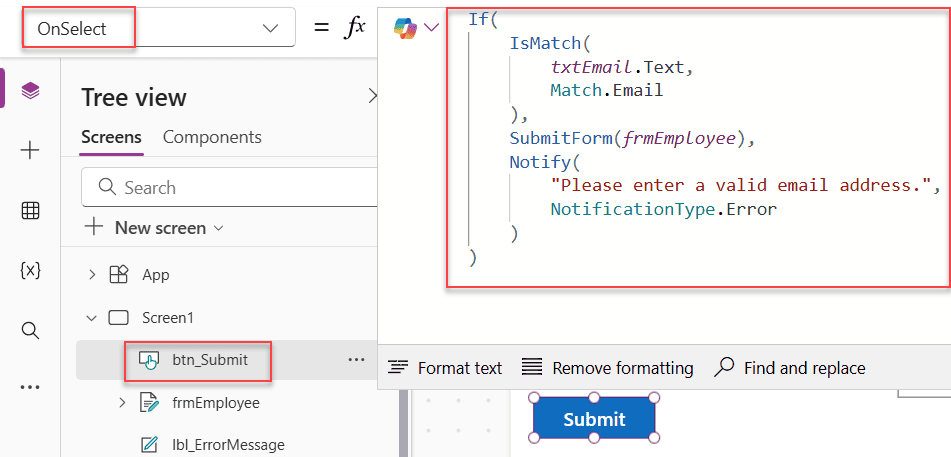
Task: Collapse the Screen1 tree node
Action: [92, 317]
